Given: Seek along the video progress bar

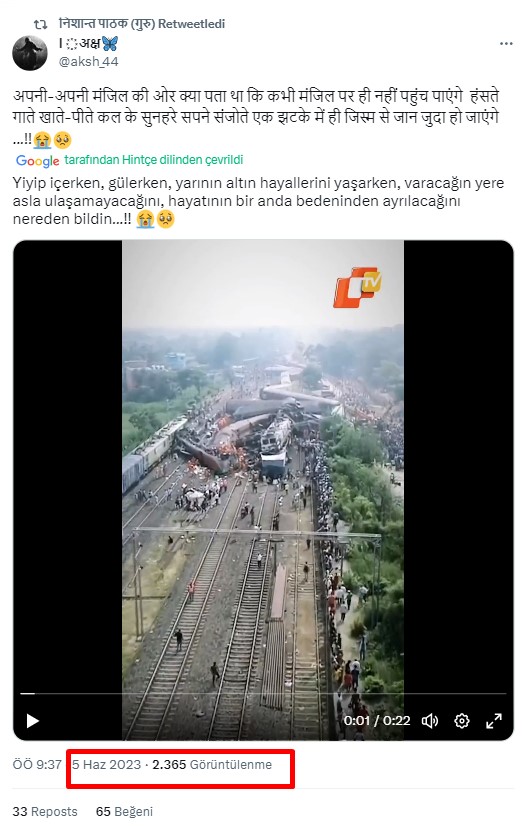Looking at the screenshot, I should pyautogui.click(x=263, y=693).
